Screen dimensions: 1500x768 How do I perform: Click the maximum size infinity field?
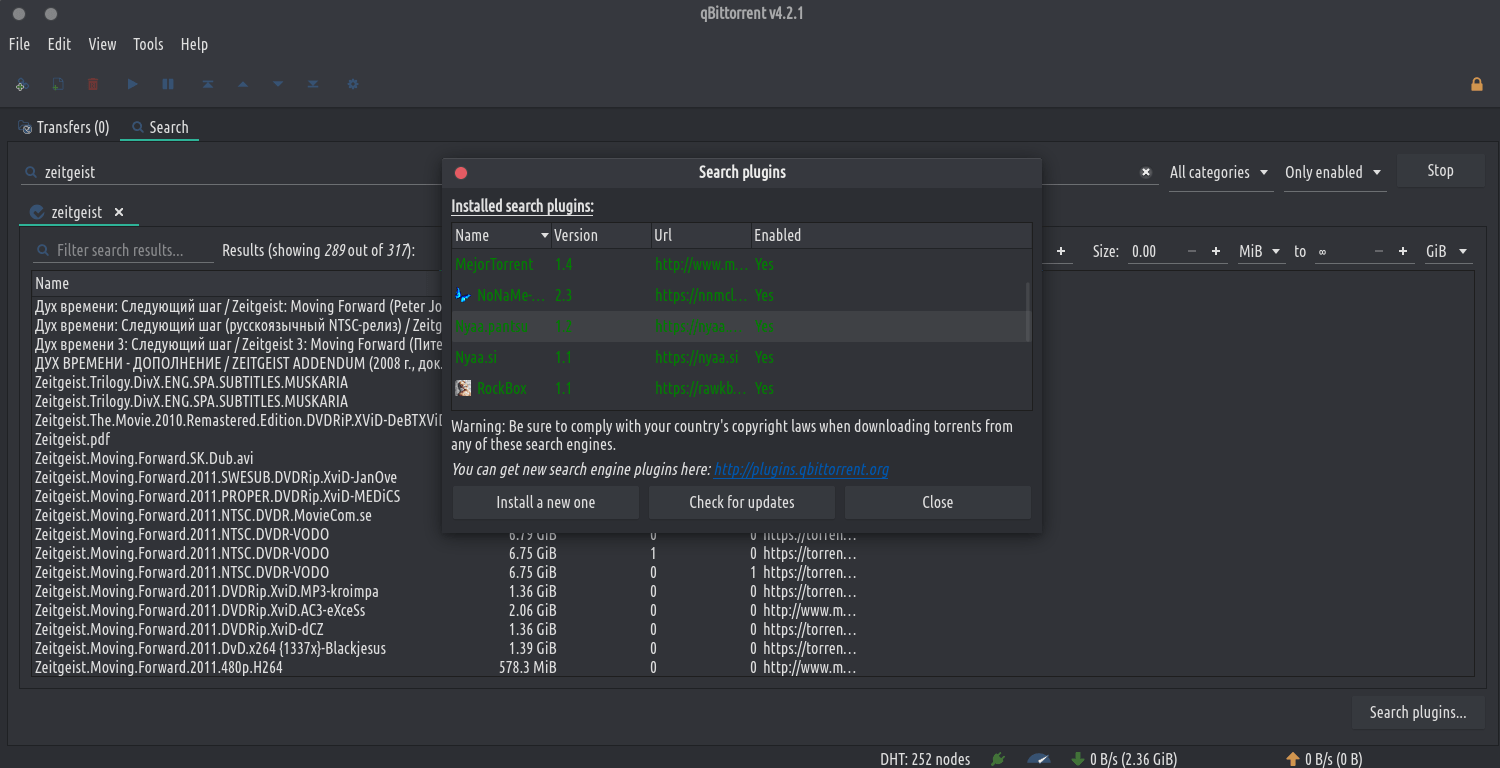1342,251
